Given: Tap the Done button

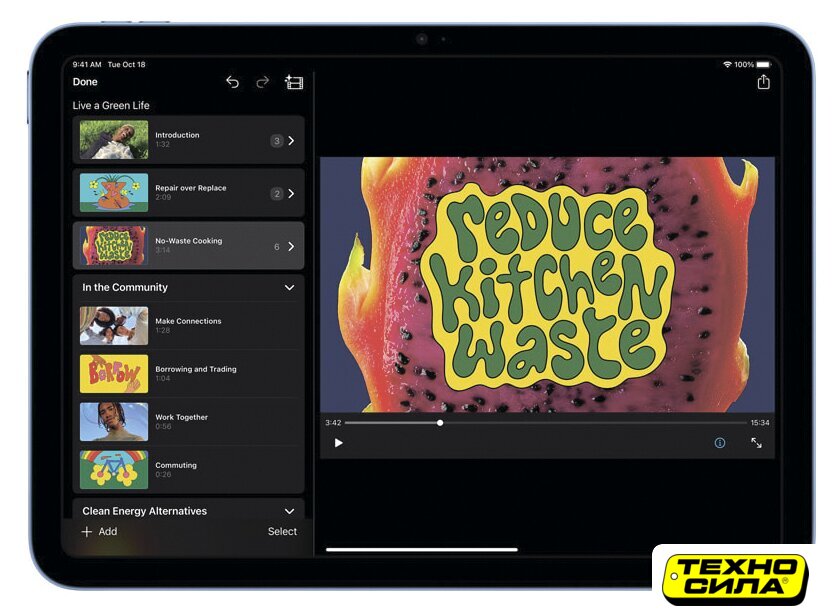Looking at the screenshot, I should tap(85, 82).
